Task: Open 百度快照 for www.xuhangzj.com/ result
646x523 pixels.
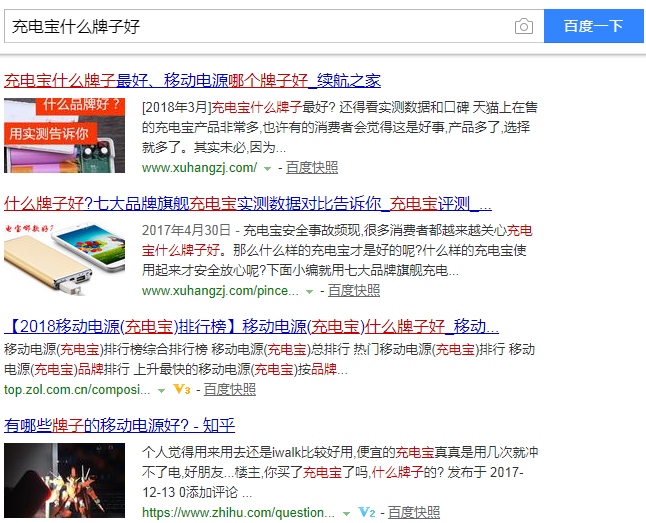Action: (x=312, y=168)
